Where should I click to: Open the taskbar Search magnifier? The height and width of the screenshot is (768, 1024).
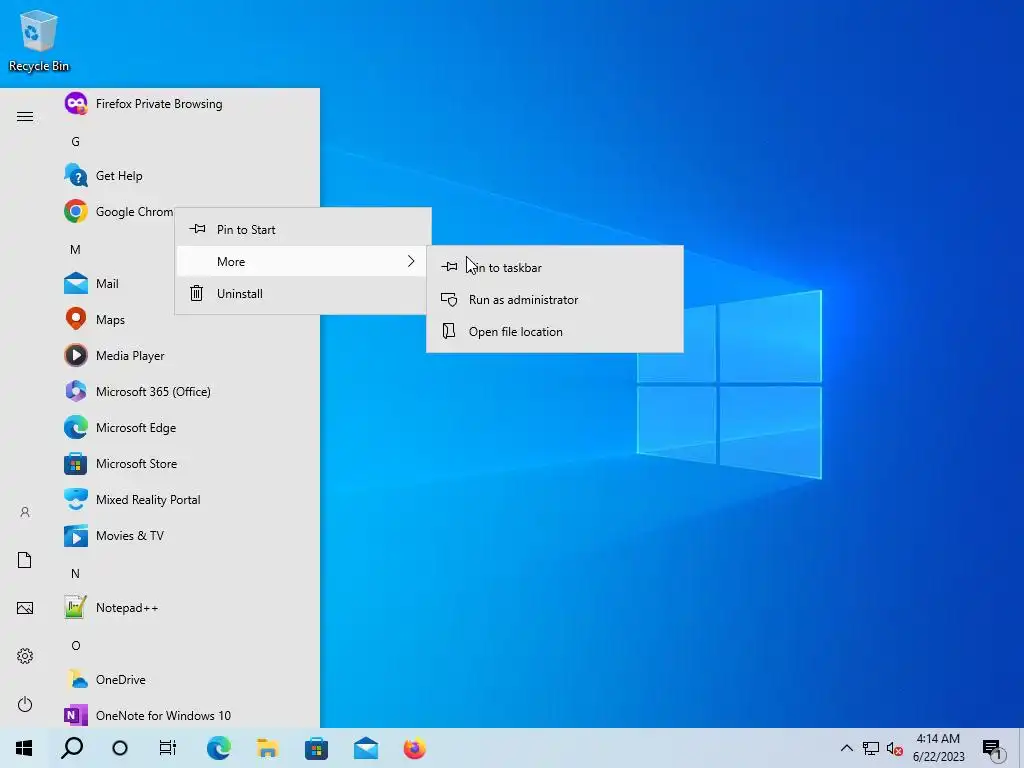click(x=72, y=748)
